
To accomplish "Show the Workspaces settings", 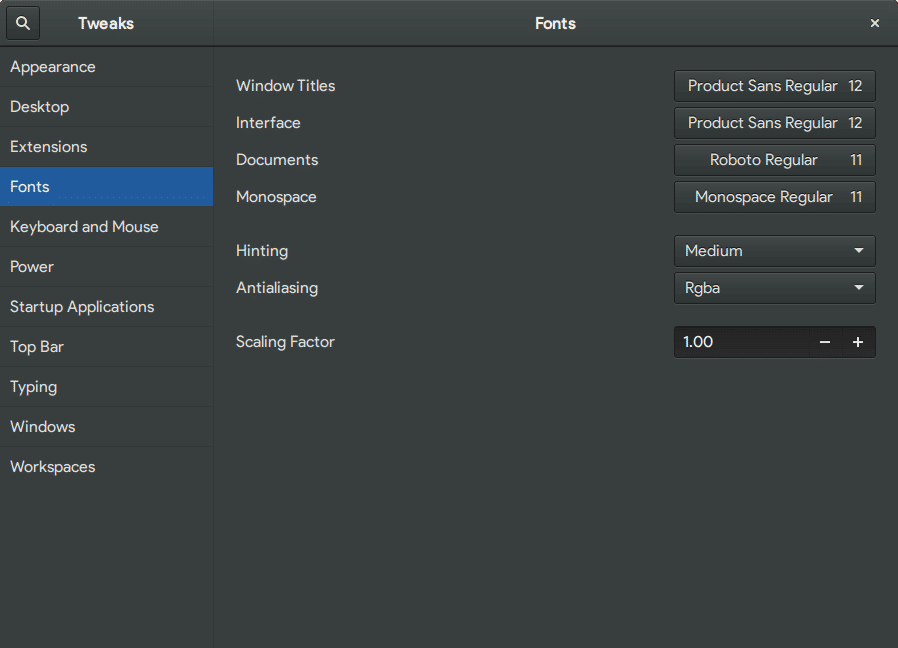I will pos(53,467).
